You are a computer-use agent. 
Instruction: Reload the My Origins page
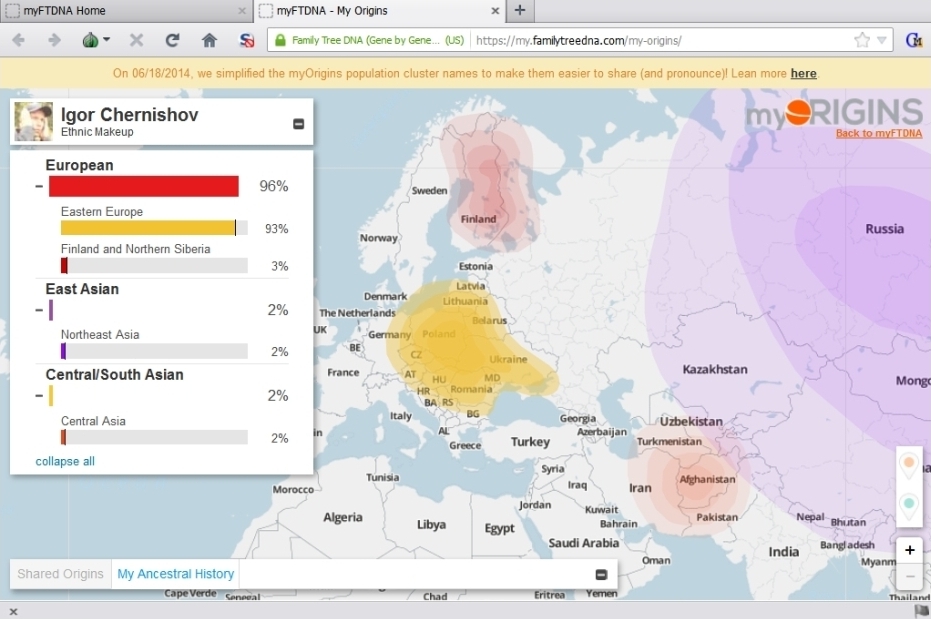172,40
